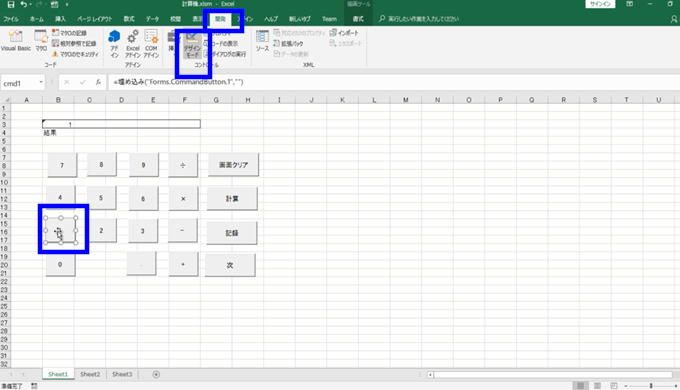Viewport: 680px width, 390px height.
Task: Click the 画面クリア button on sheet
Action: click(x=233, y=164)
